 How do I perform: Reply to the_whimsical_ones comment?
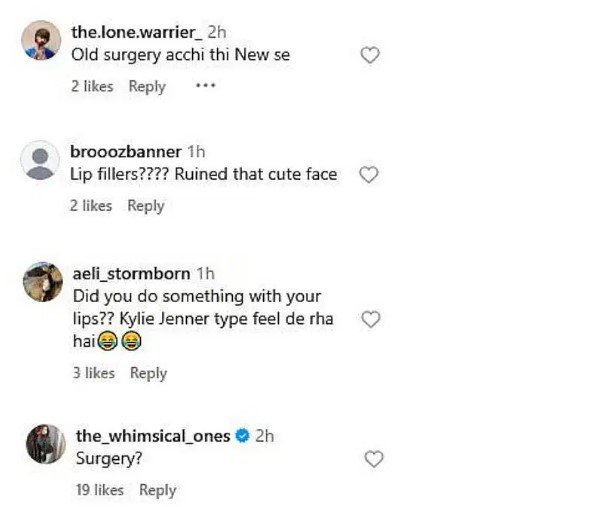point(157,490)
